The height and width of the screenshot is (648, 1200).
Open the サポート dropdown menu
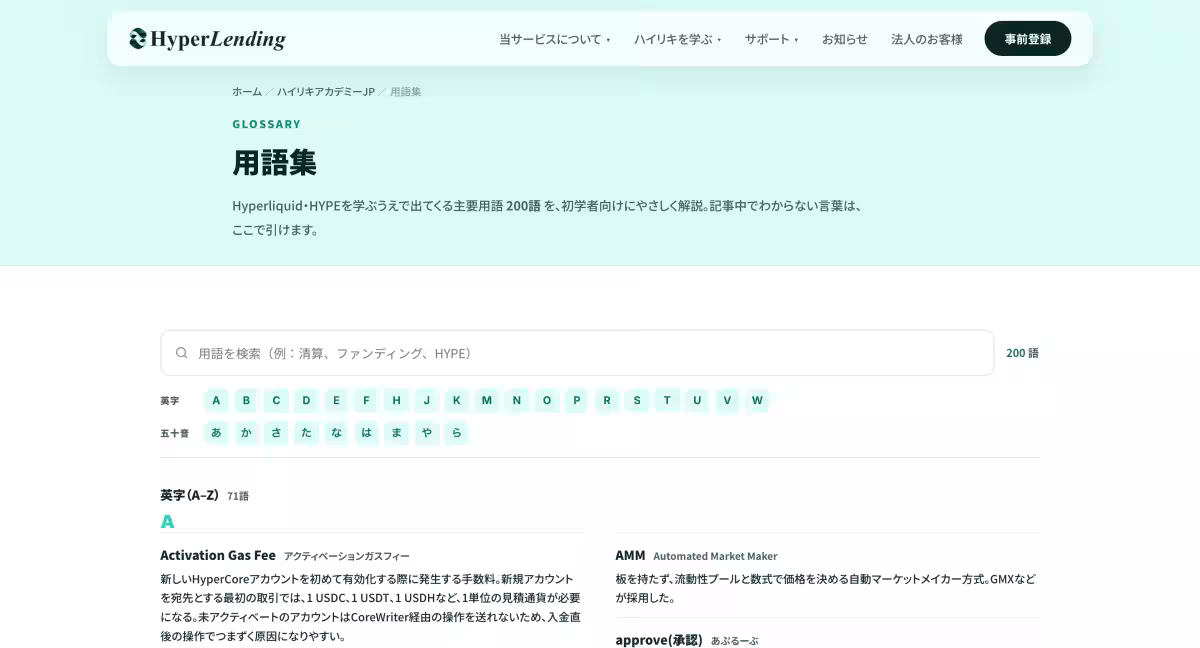coord(771,39)
